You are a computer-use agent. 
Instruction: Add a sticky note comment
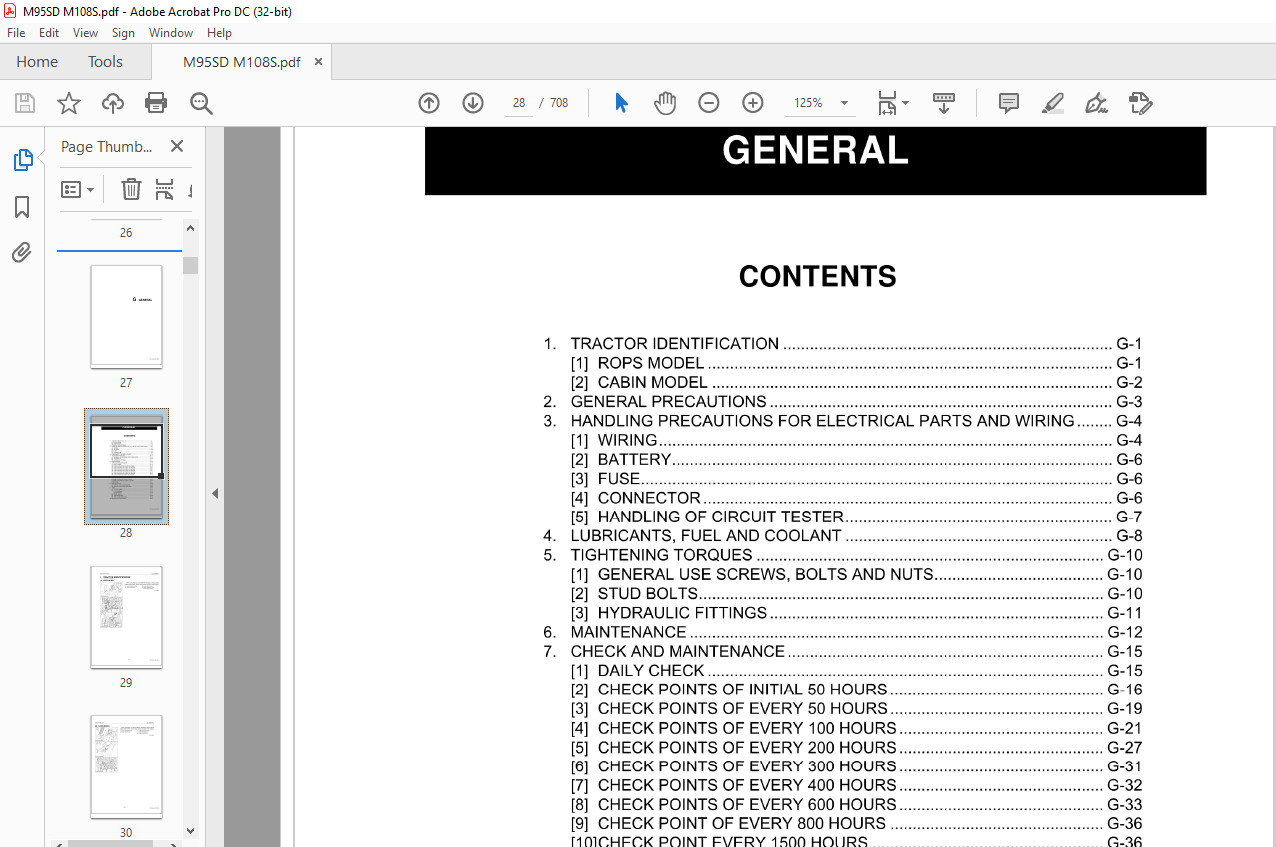(1009, 103)
